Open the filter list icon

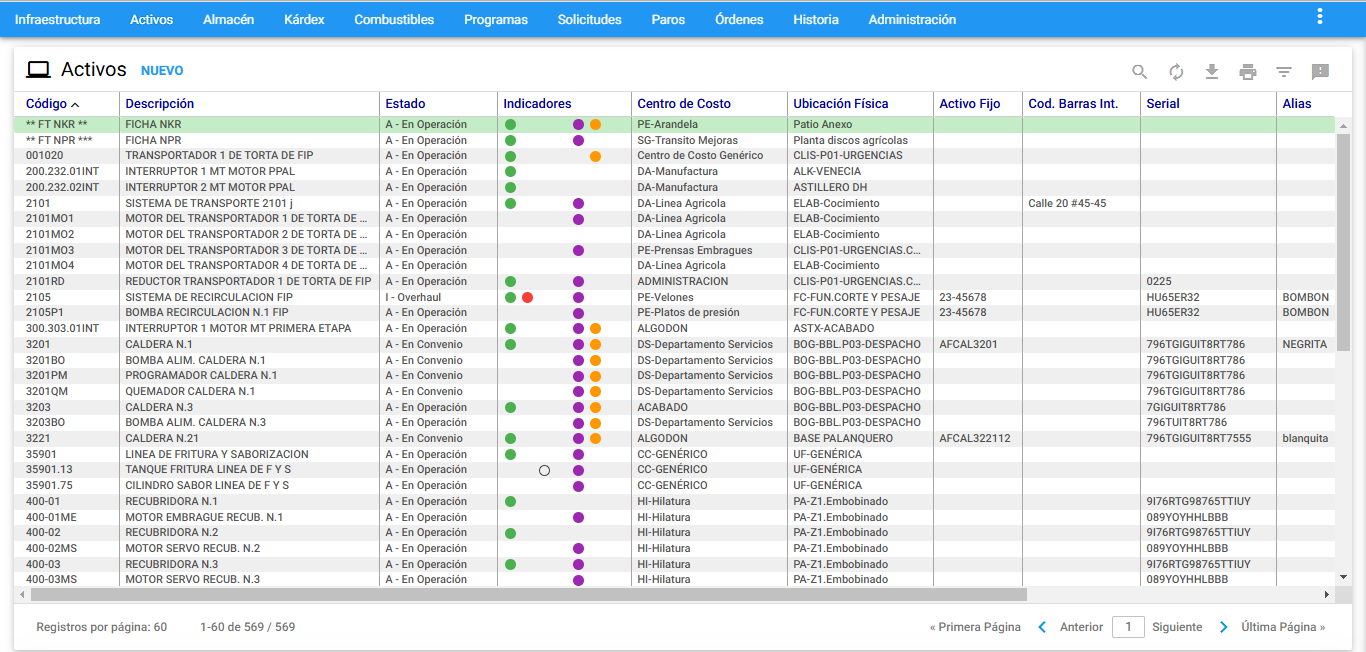(x=1284, y=71)
